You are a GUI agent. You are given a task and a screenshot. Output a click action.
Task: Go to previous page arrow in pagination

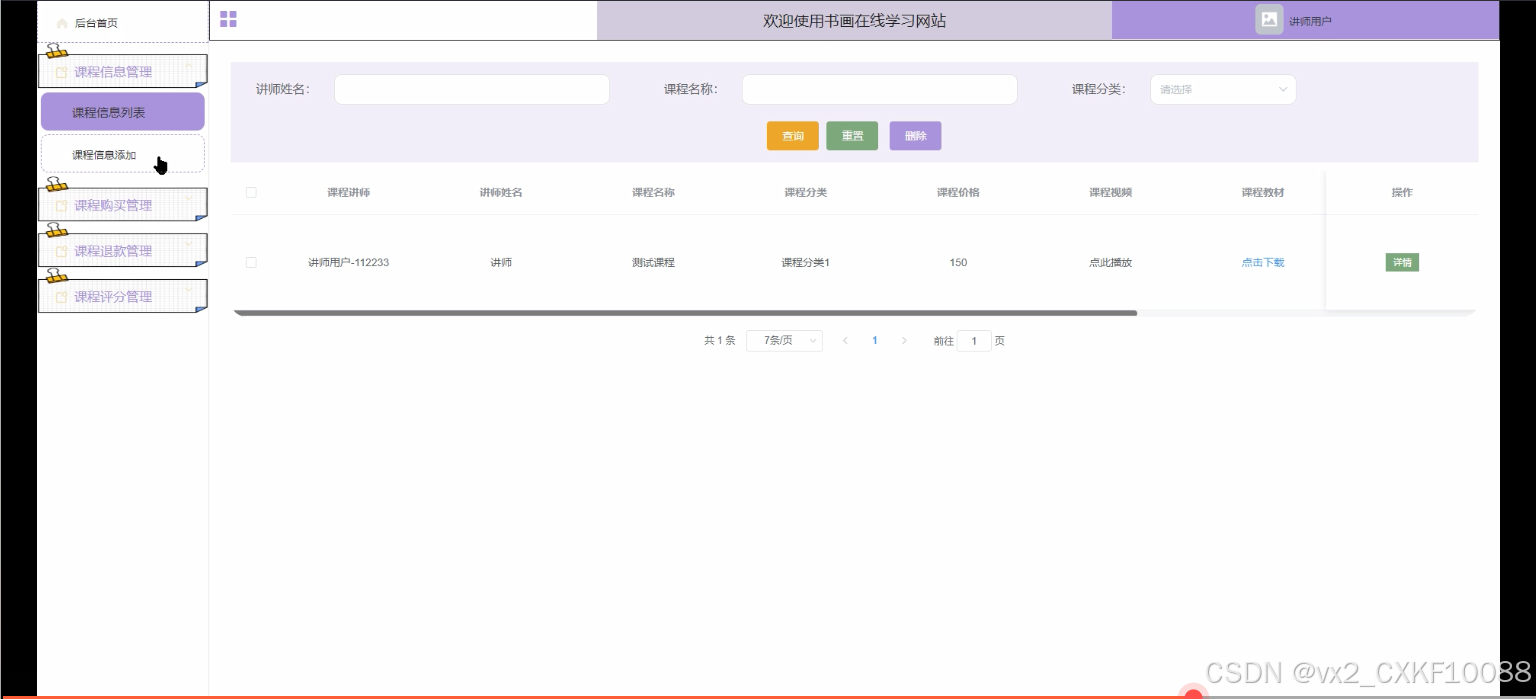coord(845,341)
